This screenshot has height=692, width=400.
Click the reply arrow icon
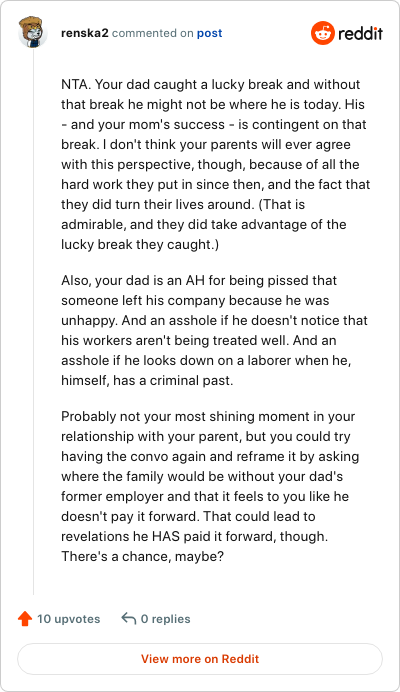pyautogui.click(x=128, y=619)
